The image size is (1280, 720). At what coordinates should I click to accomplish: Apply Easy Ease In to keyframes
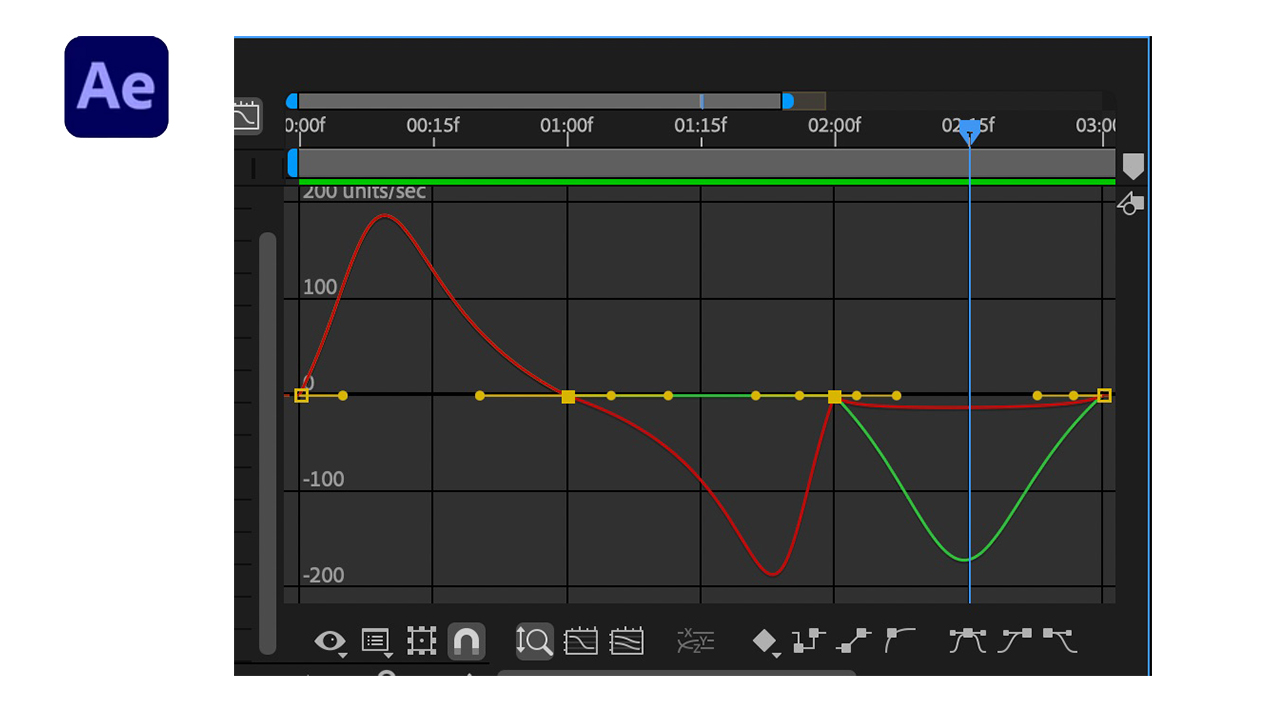pyautogui.click(x=1016, y=639)
